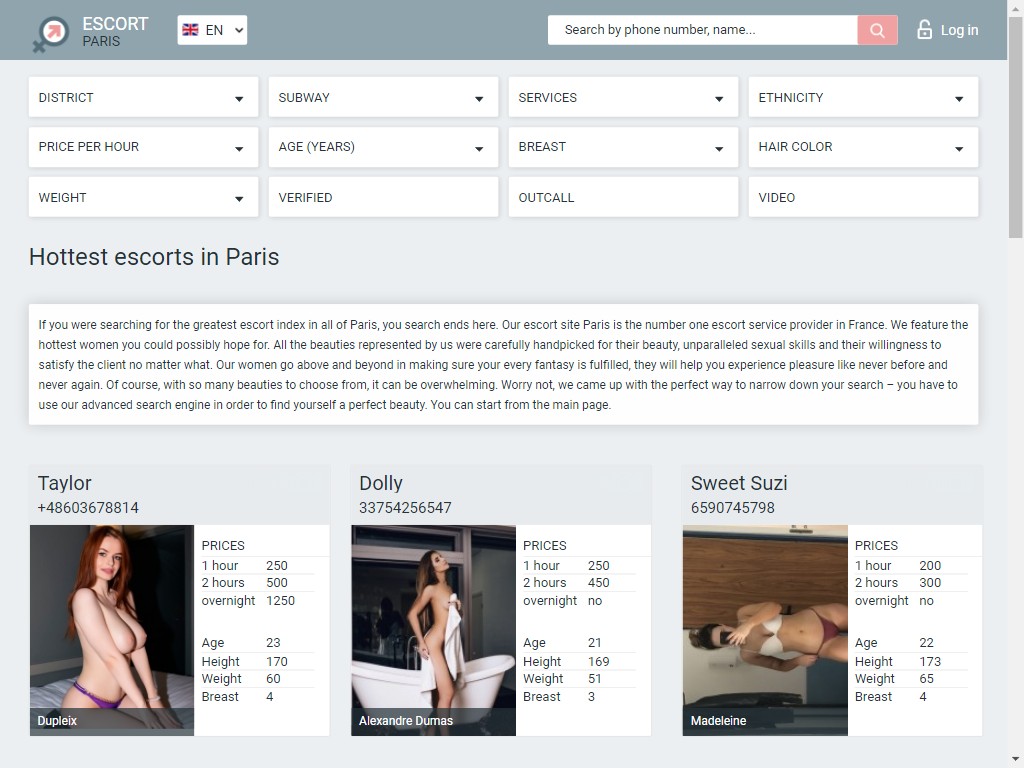
Task: Open the Ethnicity filter dropdown
Action: (863, 97)
